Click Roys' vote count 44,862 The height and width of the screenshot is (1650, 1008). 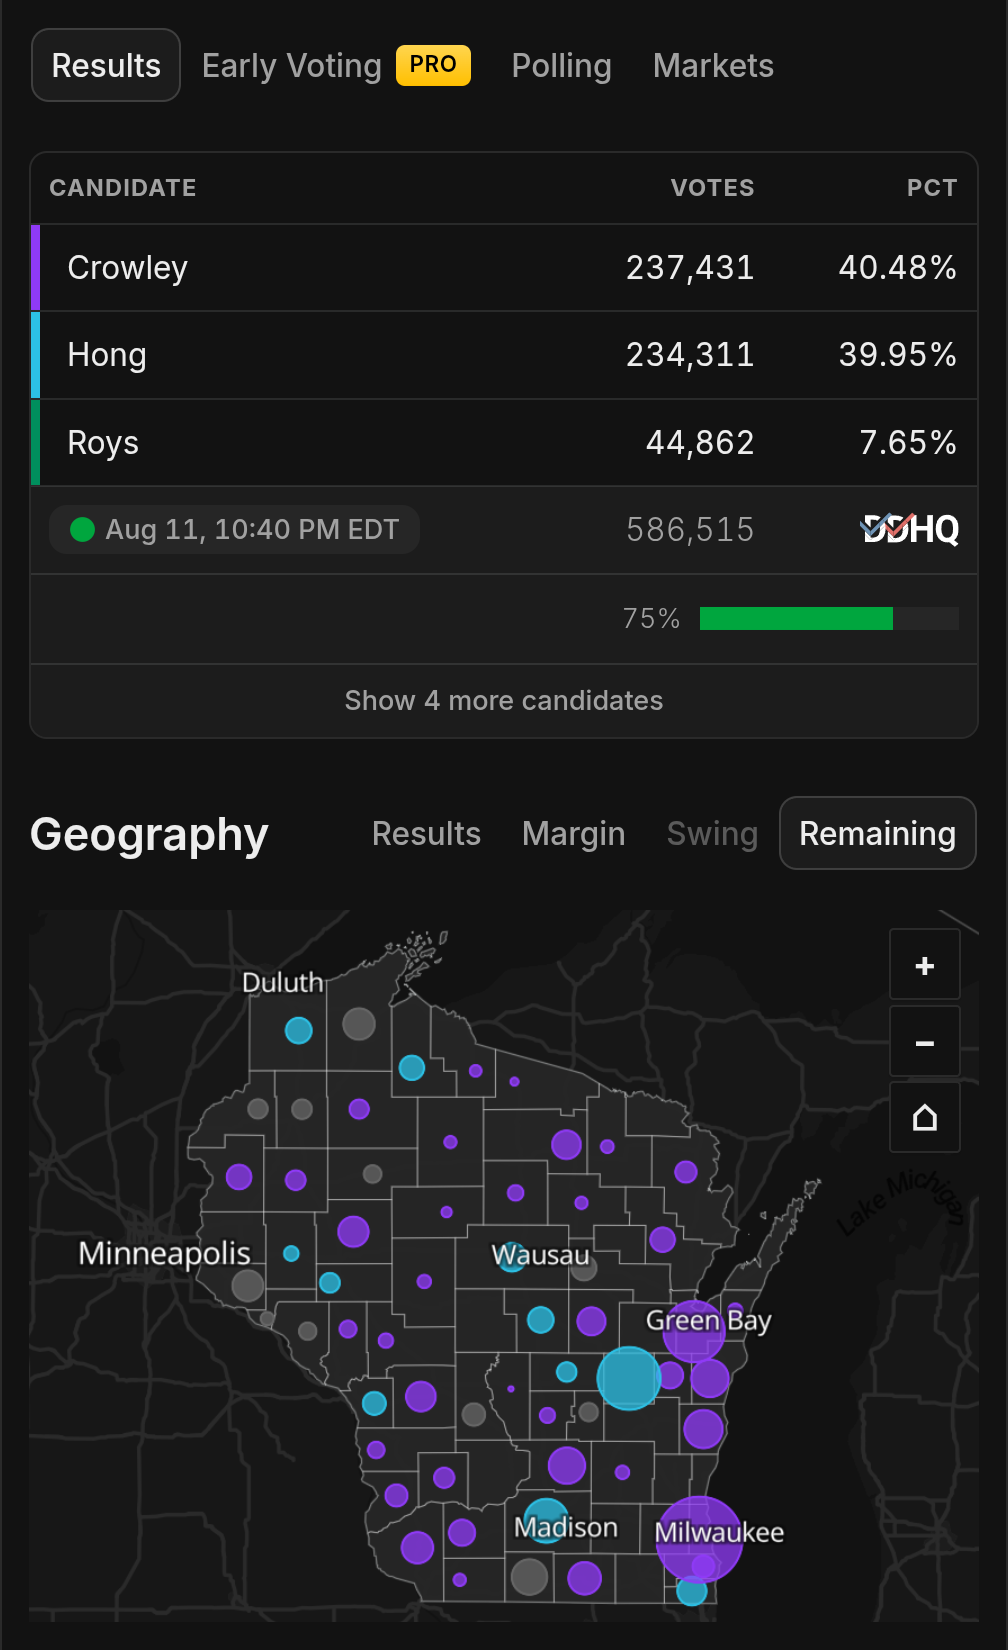[700, 442]
